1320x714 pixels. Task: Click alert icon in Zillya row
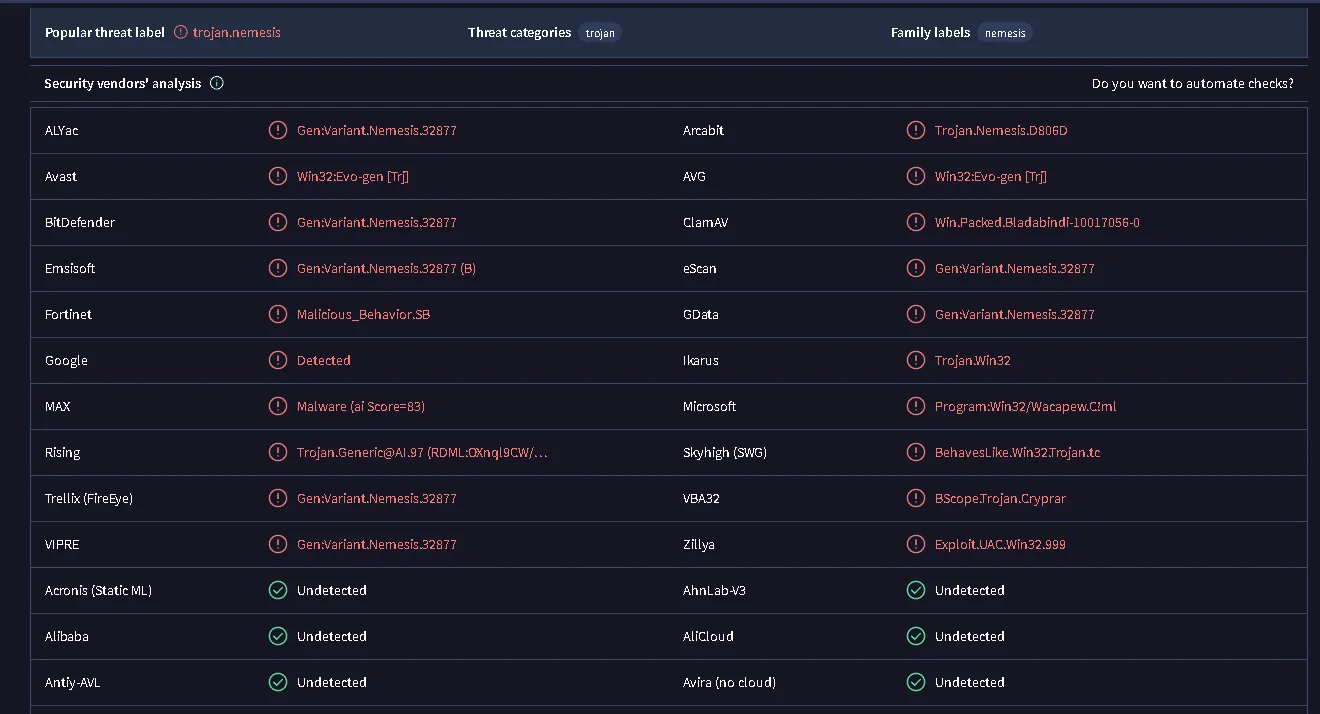916,544
